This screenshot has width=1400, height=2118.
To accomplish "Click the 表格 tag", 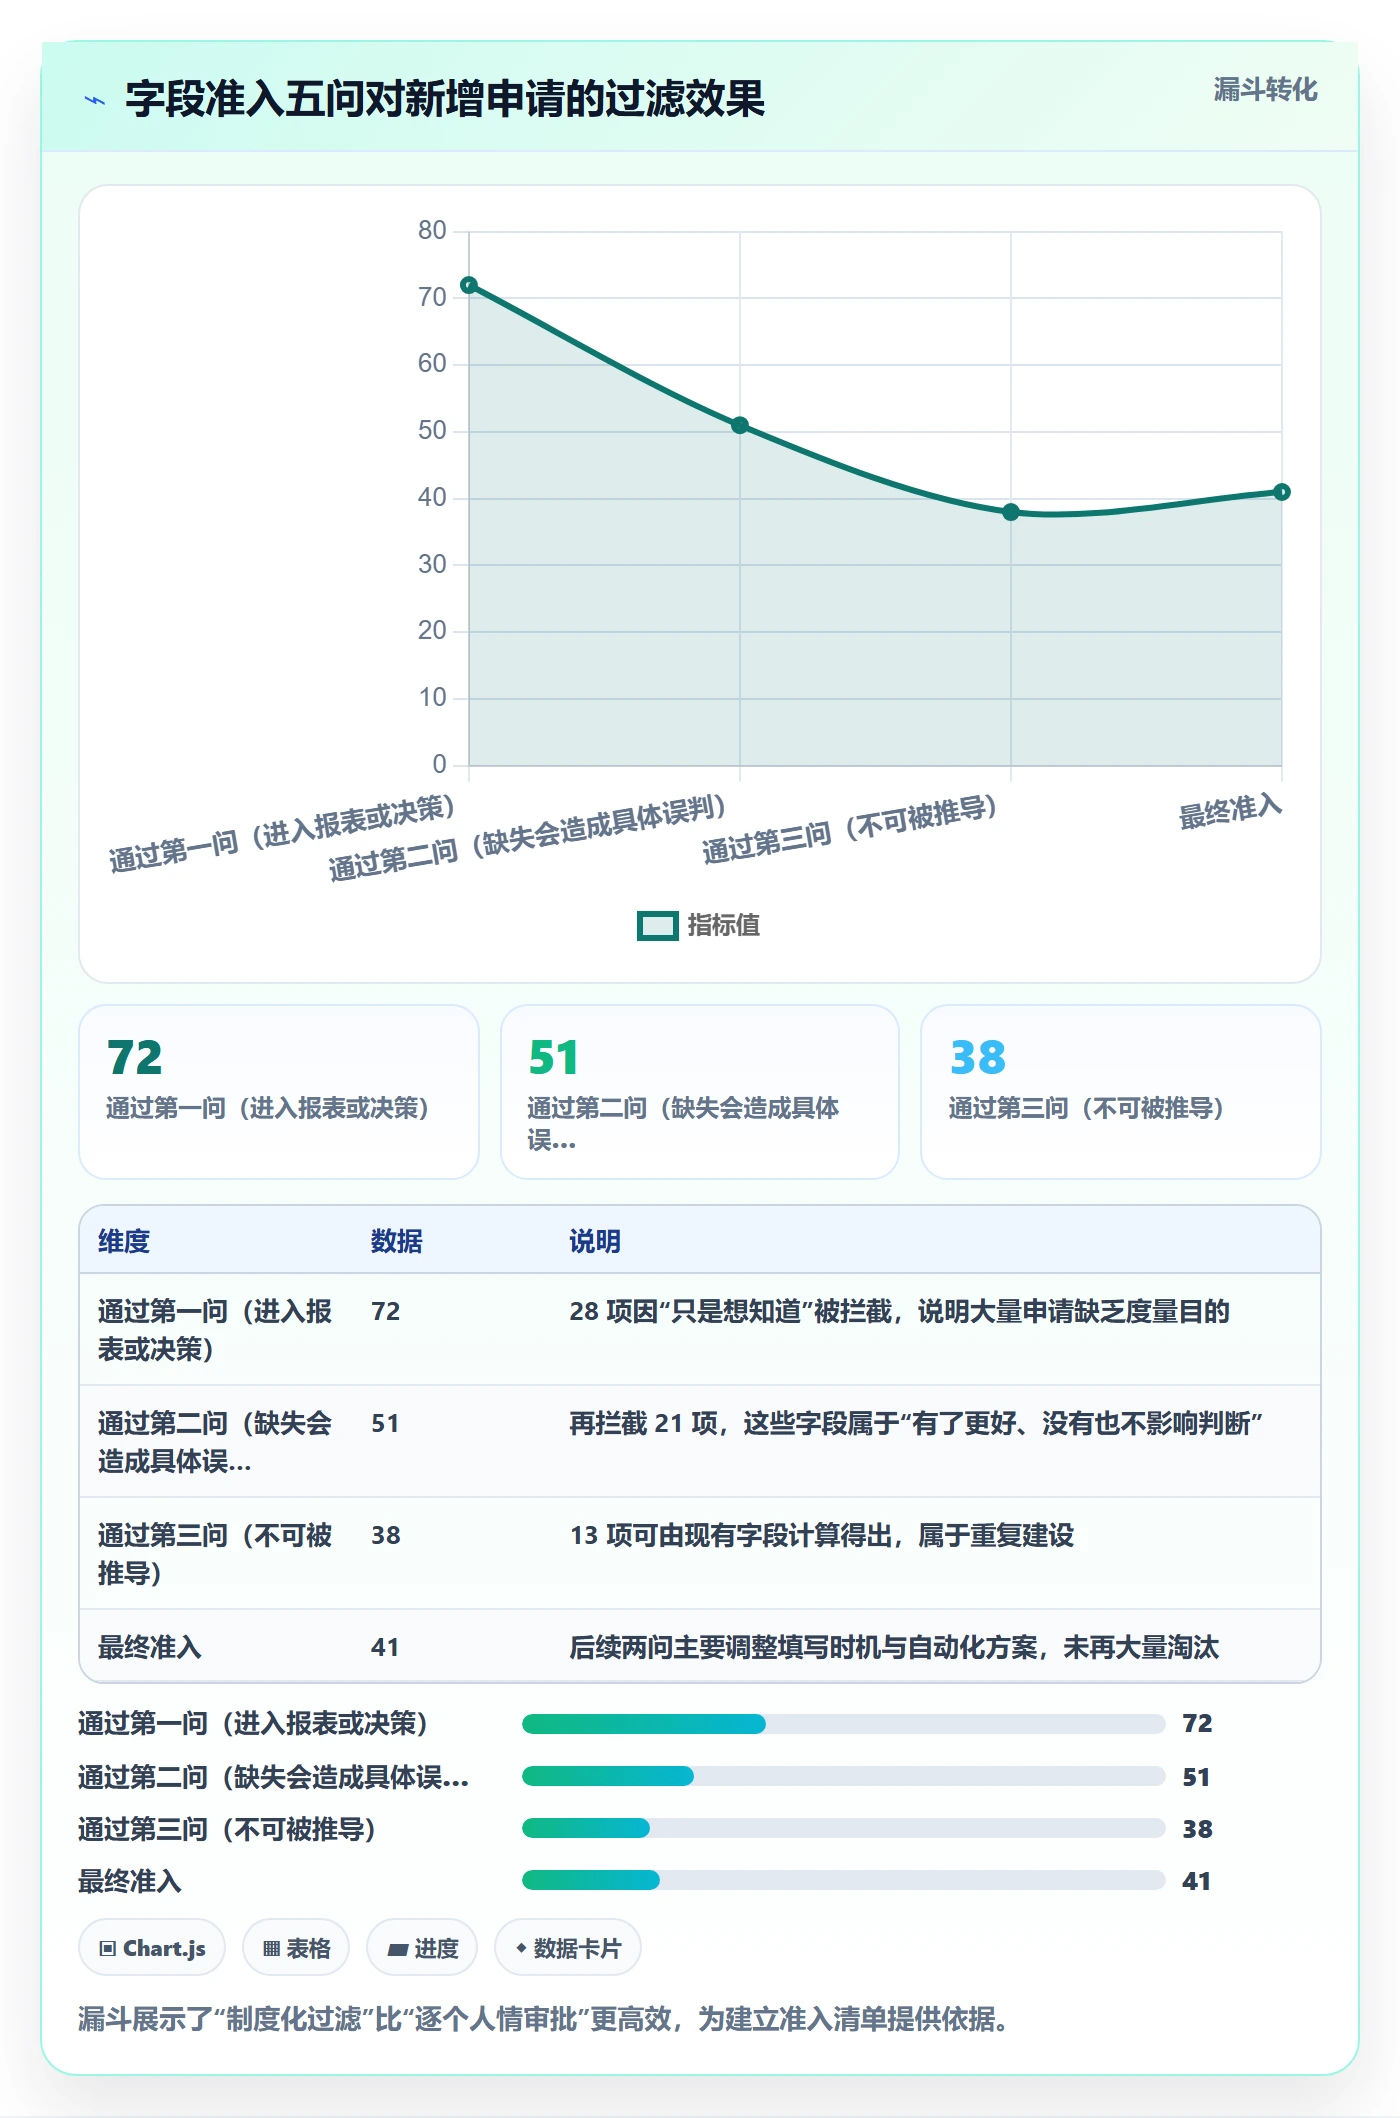I will (296, 1947).
